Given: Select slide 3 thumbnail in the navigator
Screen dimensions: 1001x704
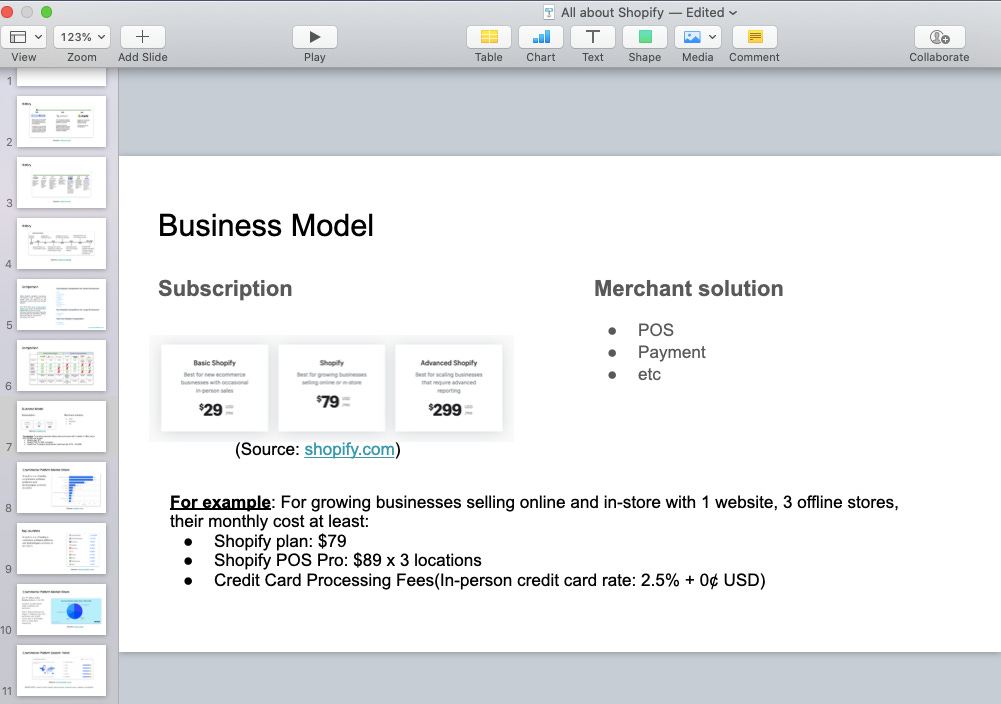Looking at the screenshot, I should (61, 183).
